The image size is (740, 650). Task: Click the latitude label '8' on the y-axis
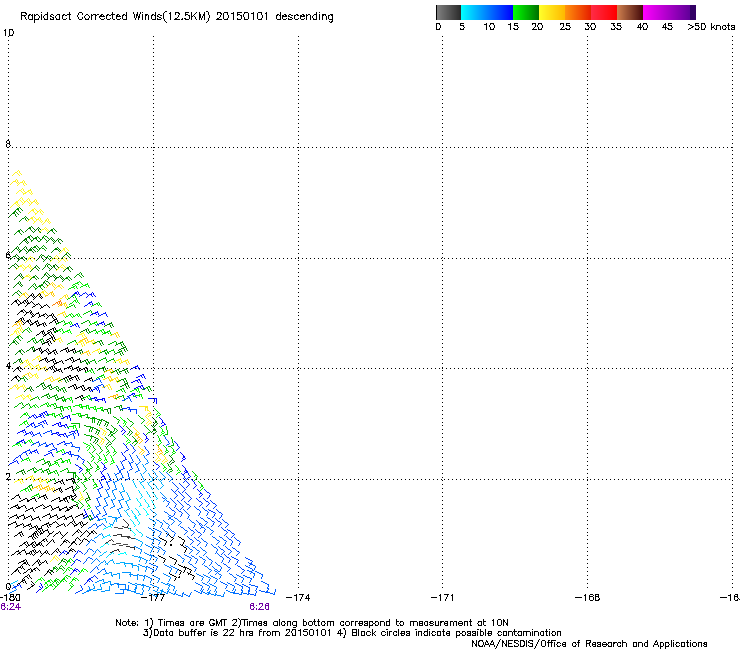click(8, 144)
